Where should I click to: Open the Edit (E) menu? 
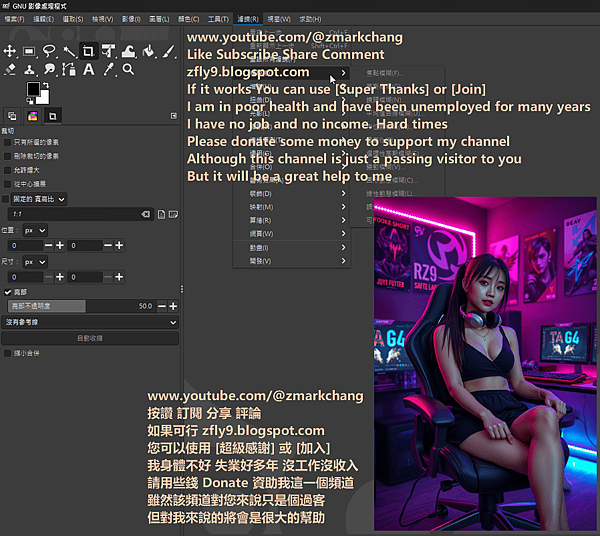(x=43, y=19)
